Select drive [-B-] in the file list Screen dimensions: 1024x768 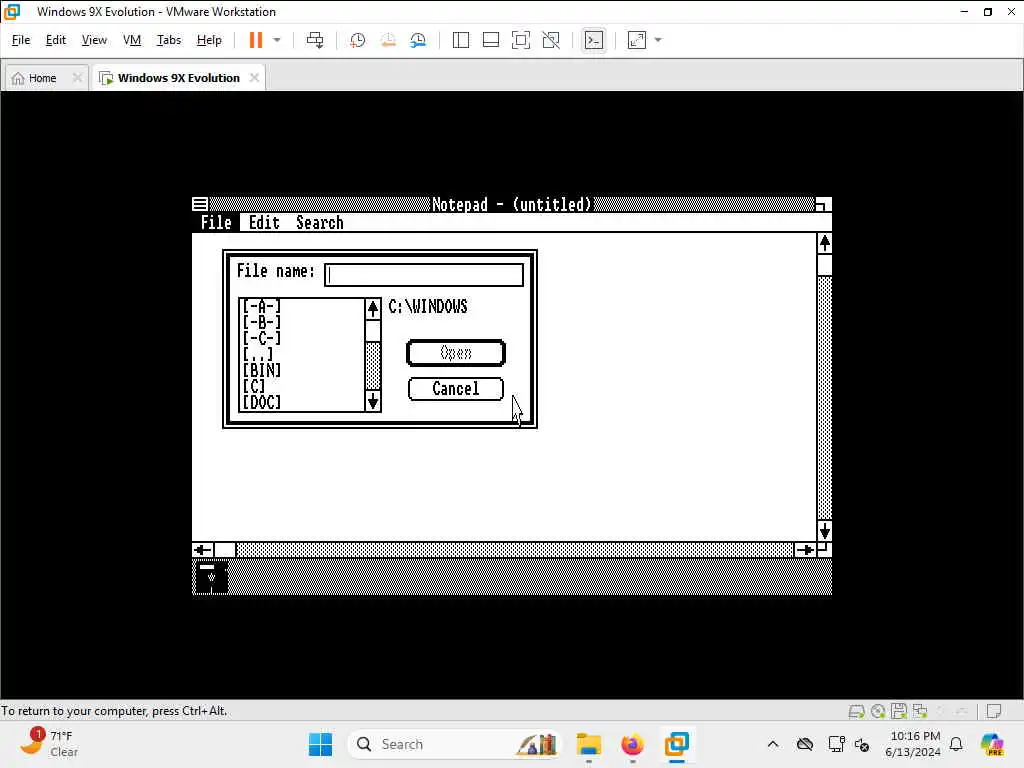261,322
